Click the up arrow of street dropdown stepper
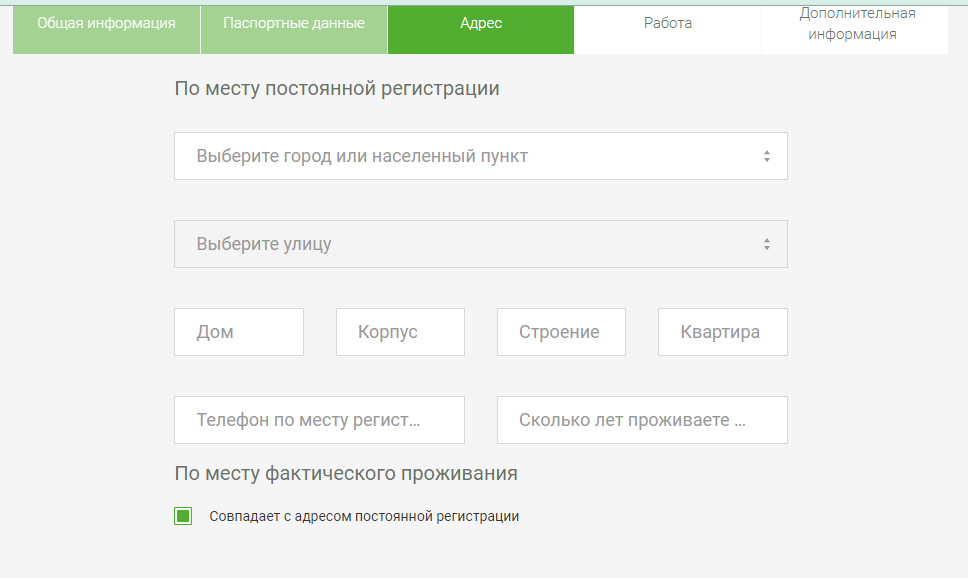 (x=766, y=239)
